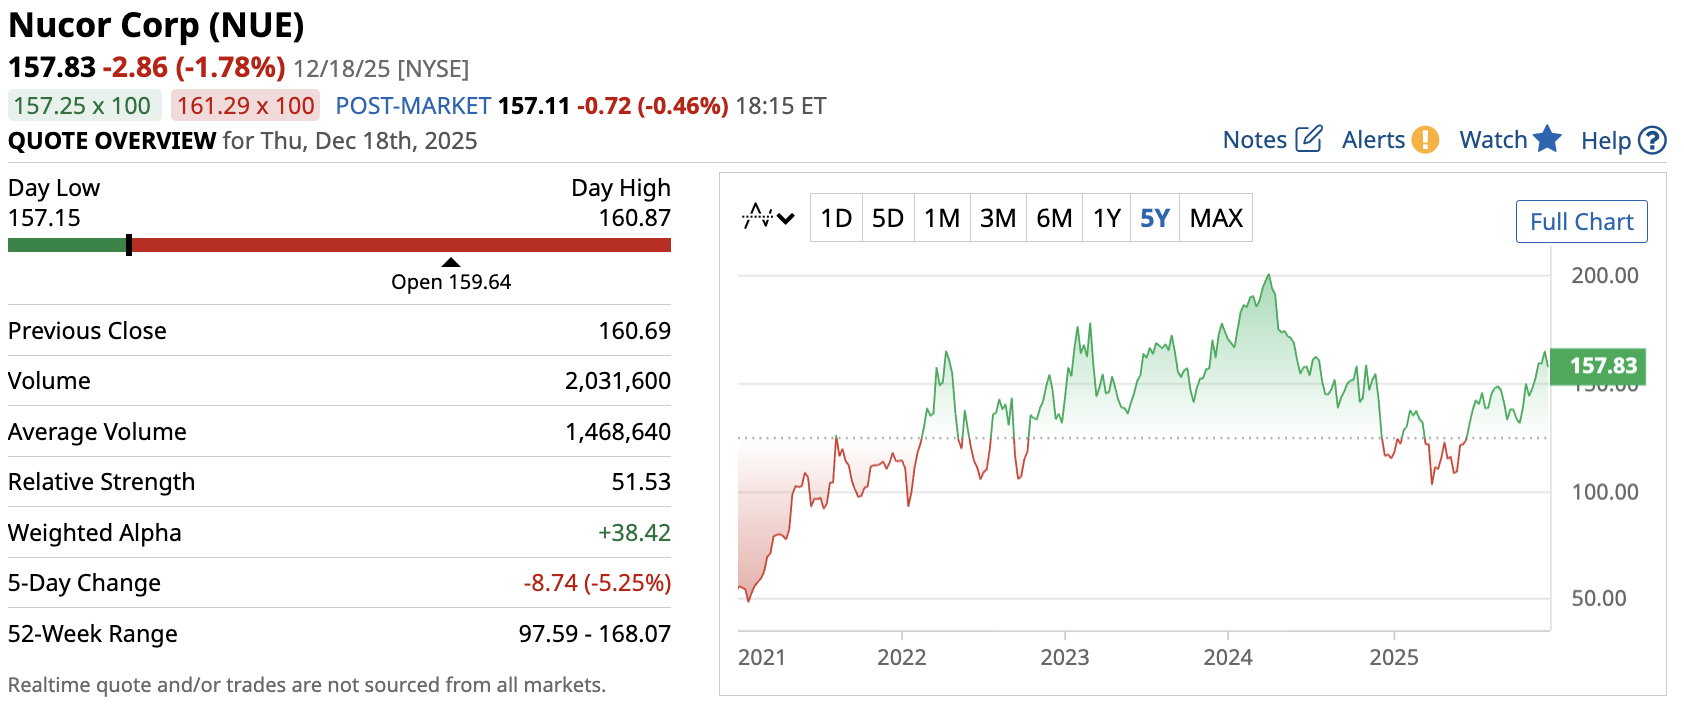Open the Full Chart button
Image resolution: width=1684 pixels, height=714 pixels.
point(1581,222)
